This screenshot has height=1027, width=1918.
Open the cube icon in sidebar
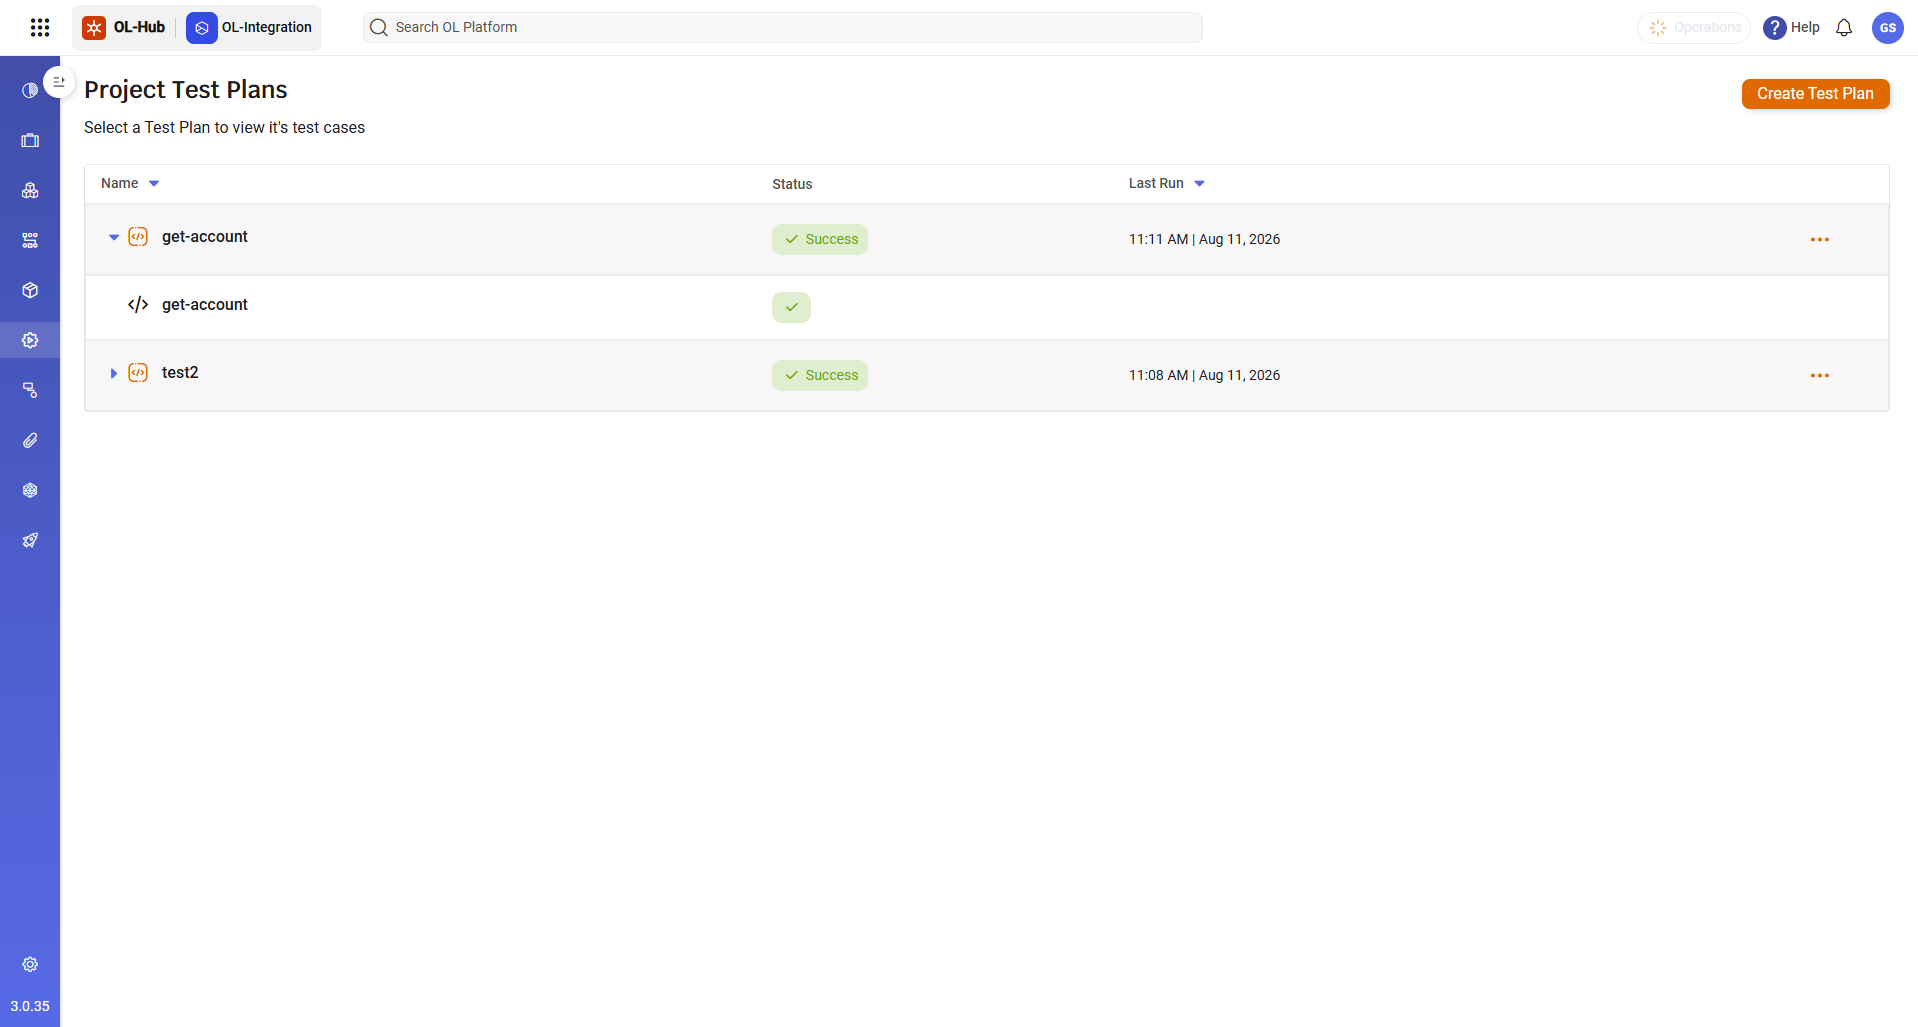pos(30,290)
